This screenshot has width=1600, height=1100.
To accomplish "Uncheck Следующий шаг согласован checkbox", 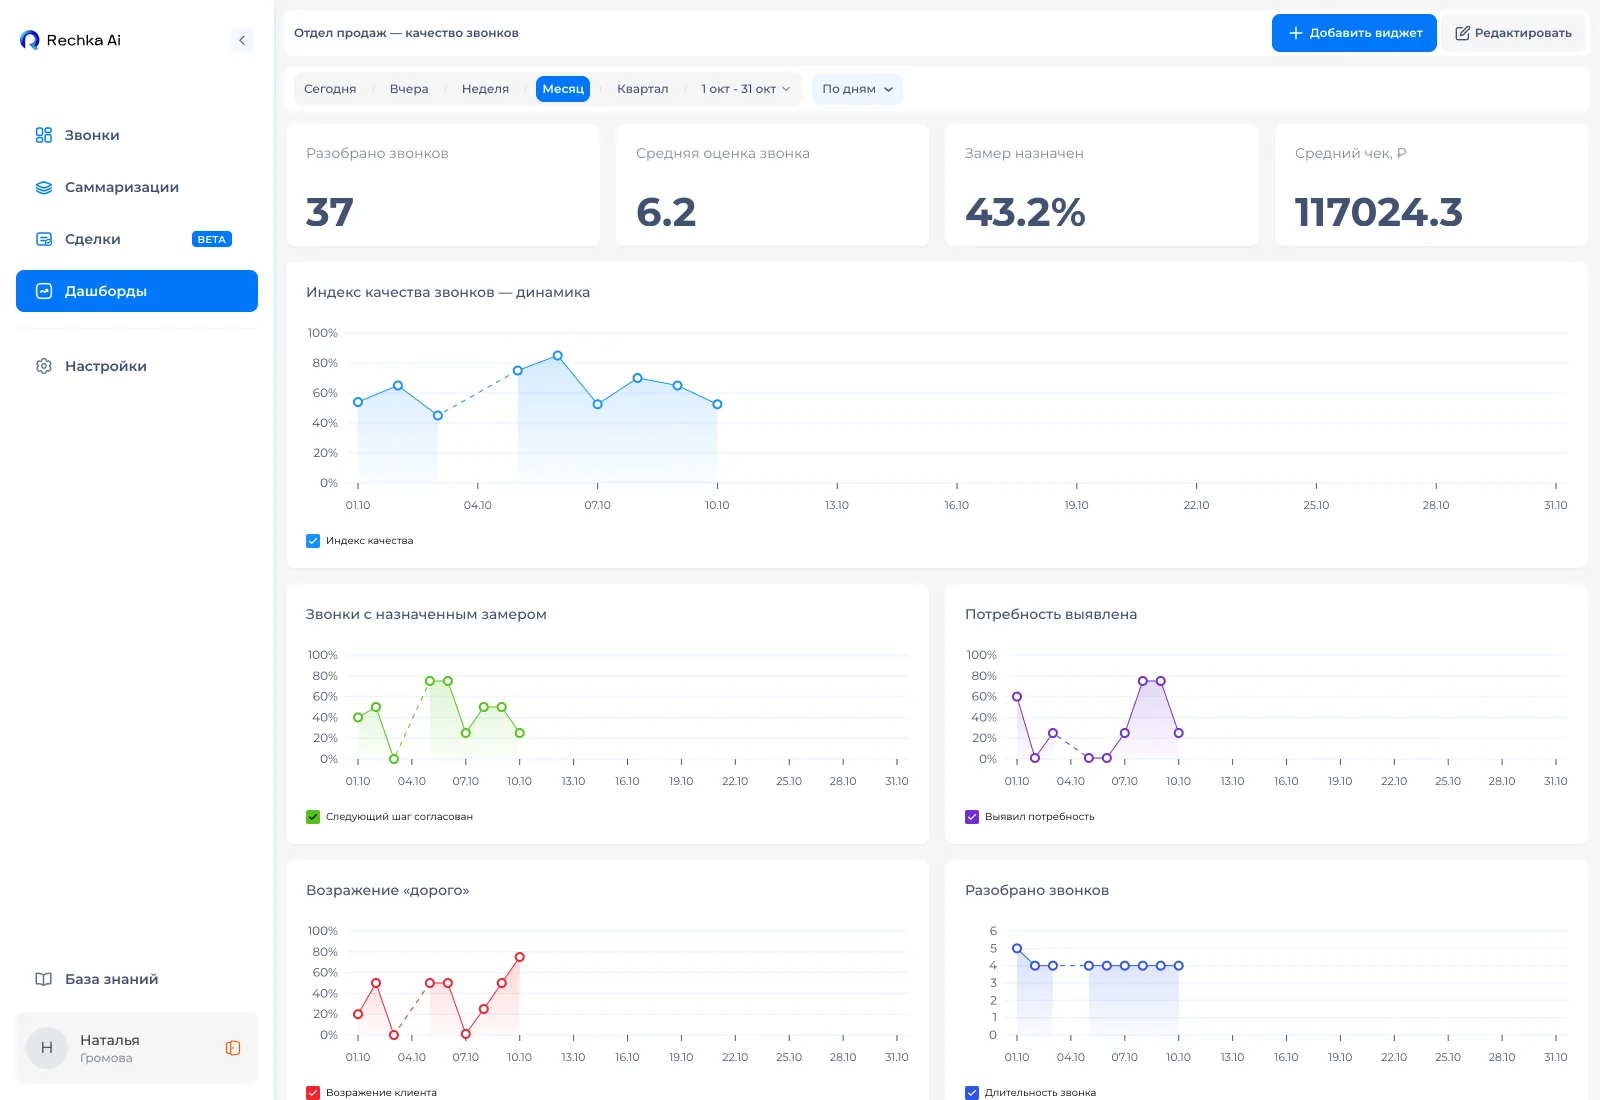I will point(313,817).
